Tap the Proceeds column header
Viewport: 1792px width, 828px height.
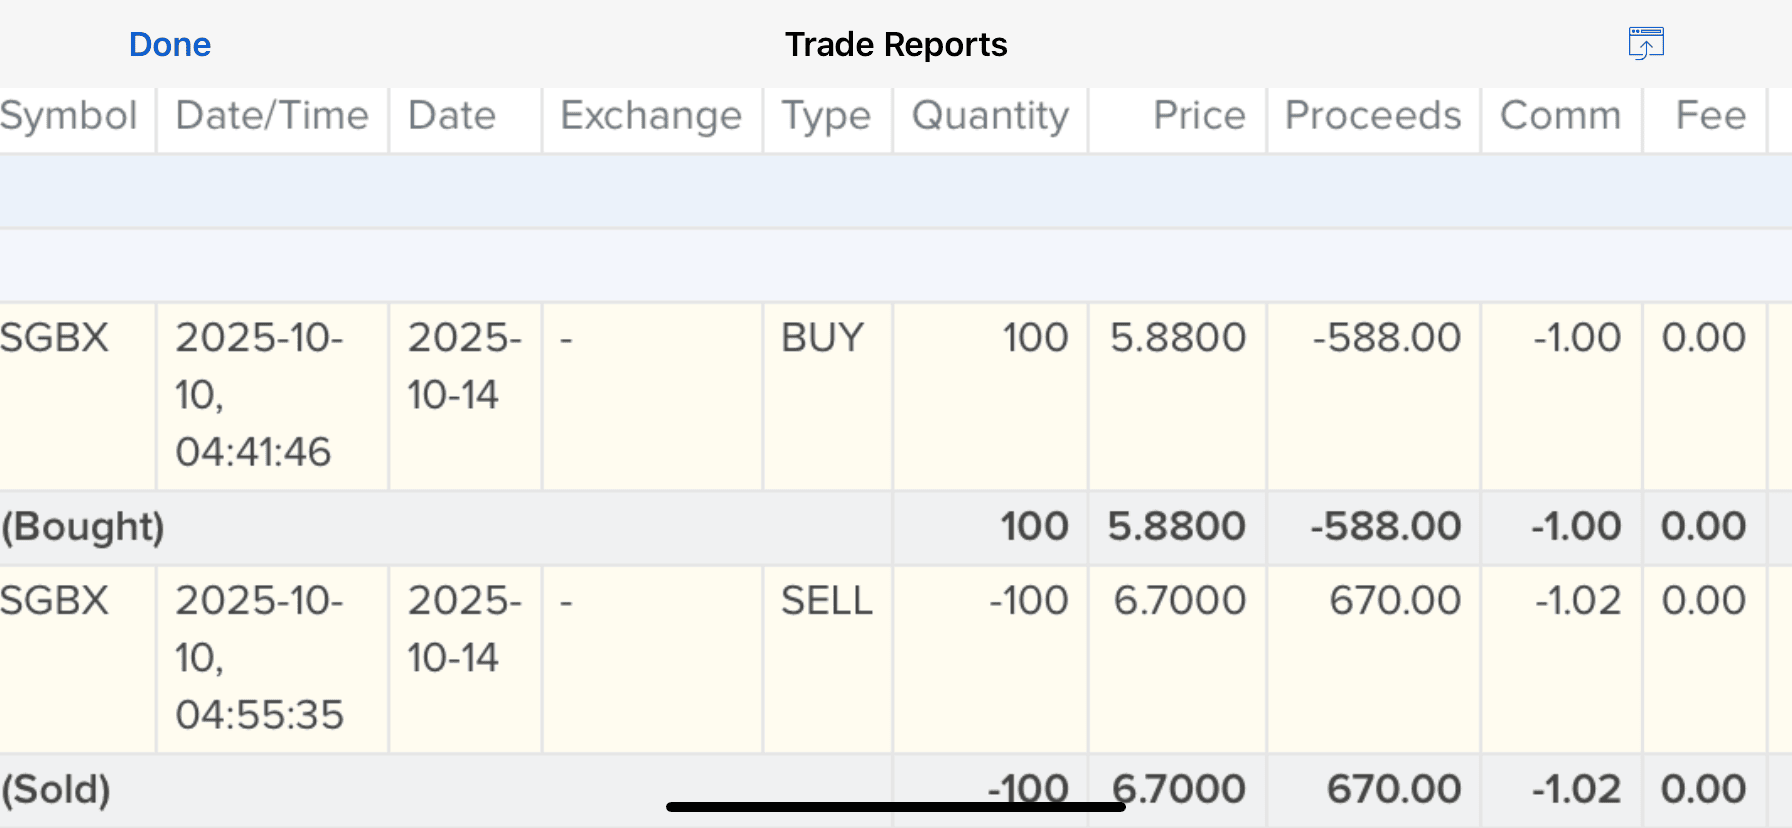[x=1373, y=116]
